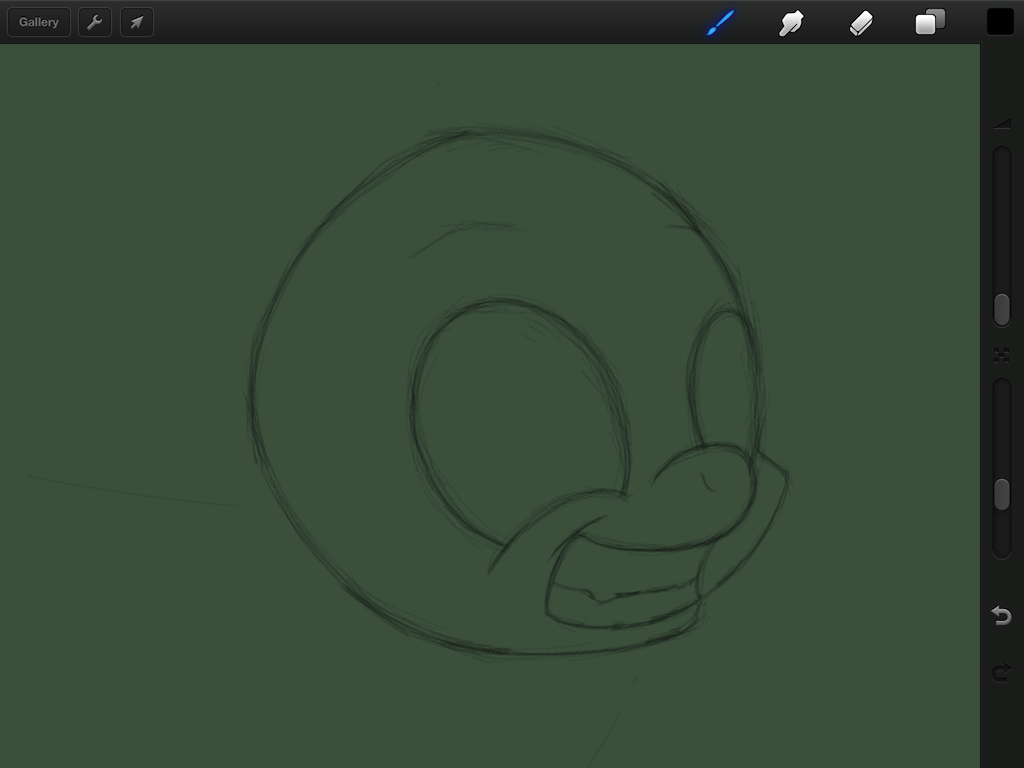1024x768 pixels.
Task: Click the checkered opacity icon between sliders
Action: [1001, 355]
